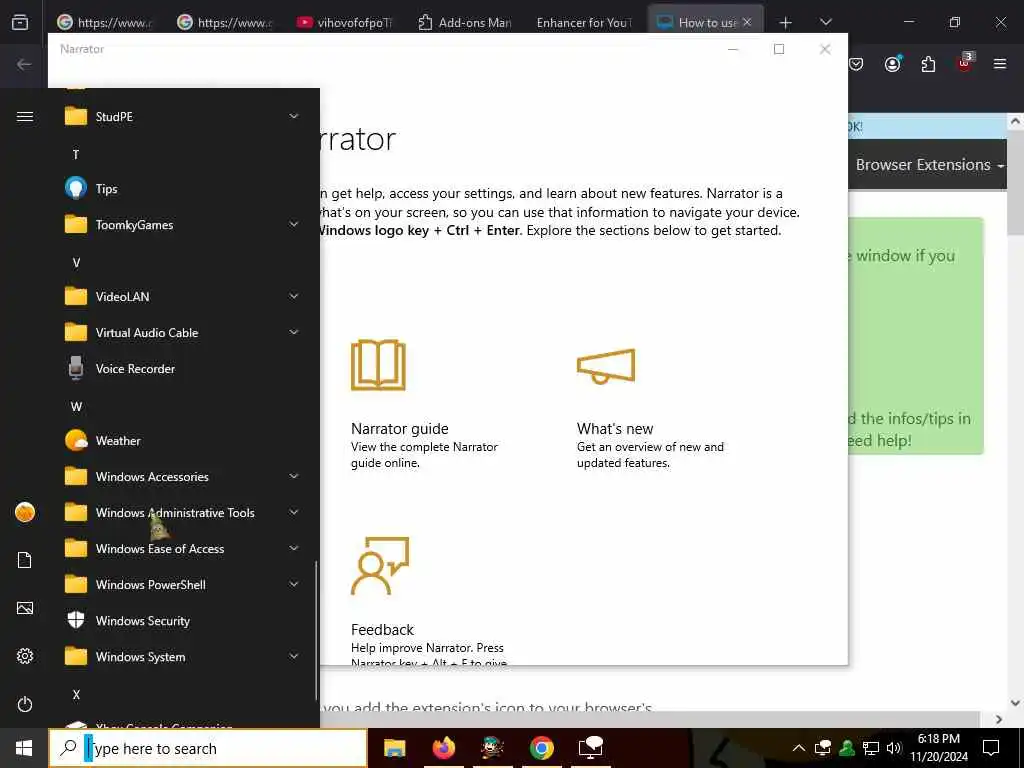The width and height of the screenshot is (1024, 768).
Task: Show hidden system tray icons
Action: point(798,748)
